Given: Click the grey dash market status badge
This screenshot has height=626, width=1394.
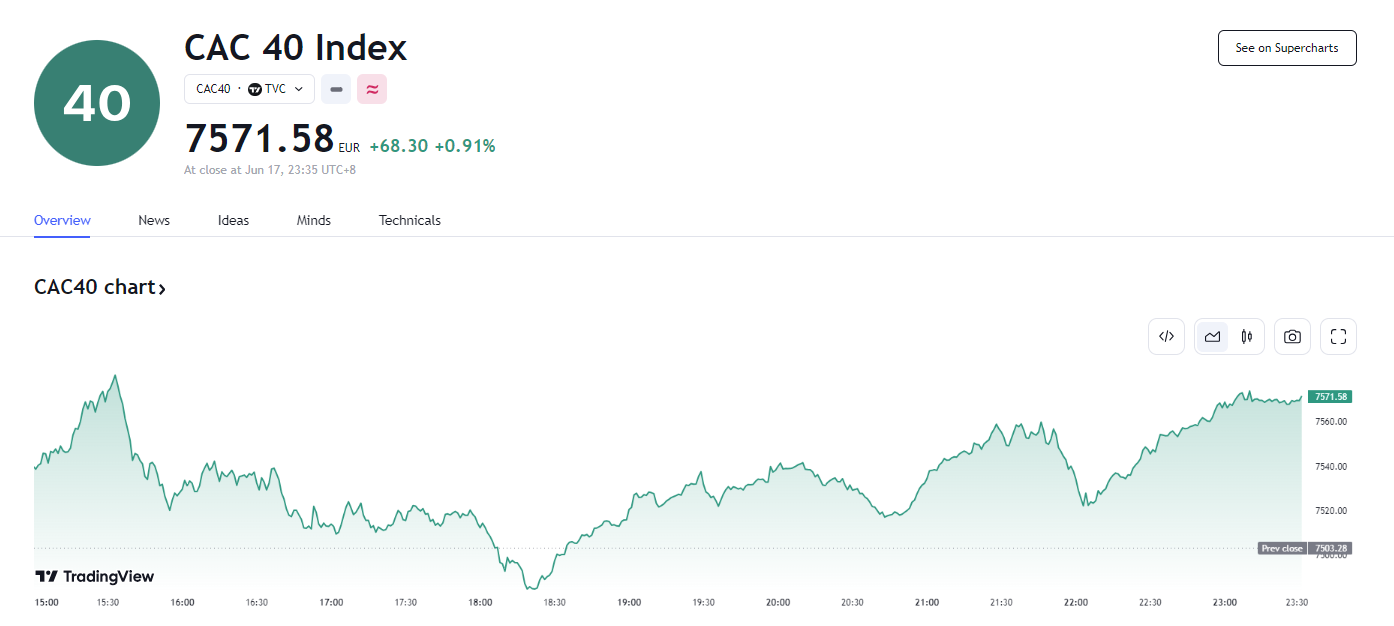Looking at the screenshot, I should pos(336,89).
